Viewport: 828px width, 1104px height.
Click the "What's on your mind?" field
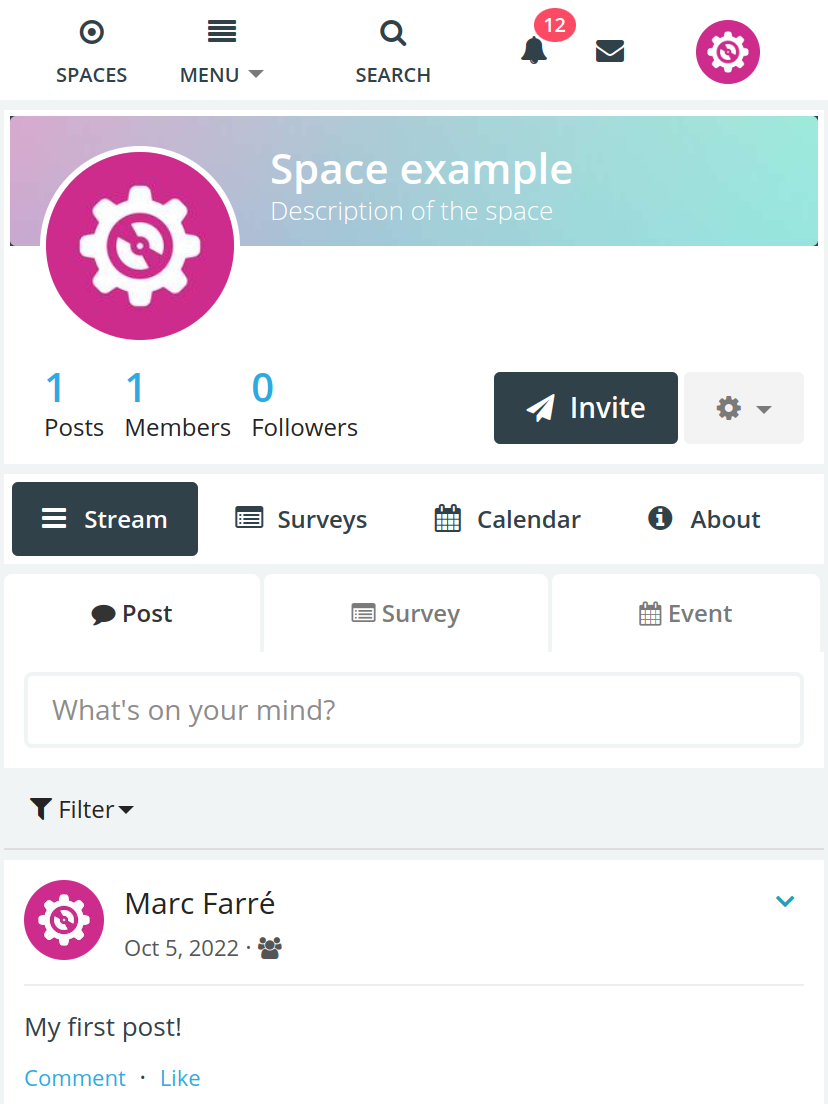[414, 710]
